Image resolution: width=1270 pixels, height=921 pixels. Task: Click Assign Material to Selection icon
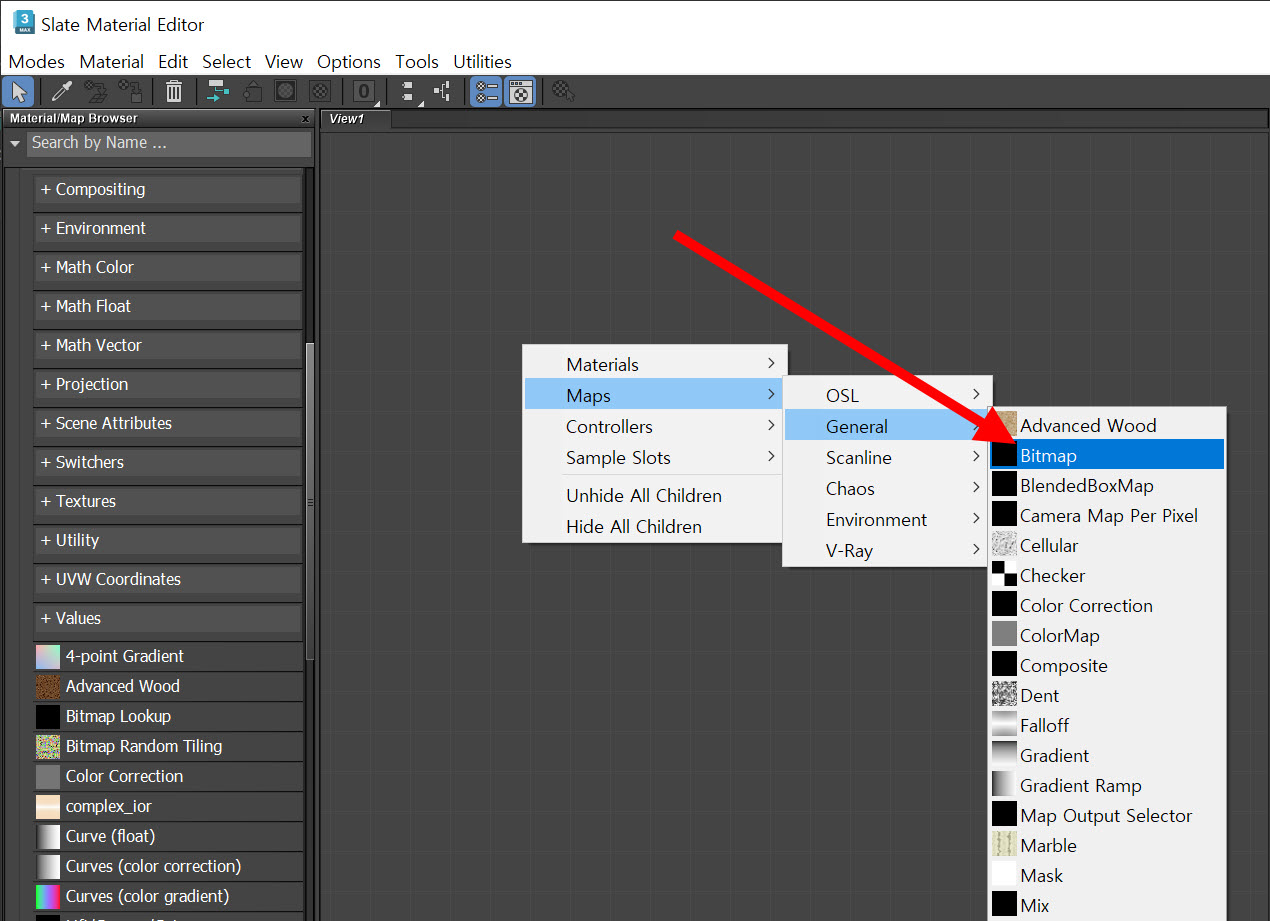click(130, 92)
